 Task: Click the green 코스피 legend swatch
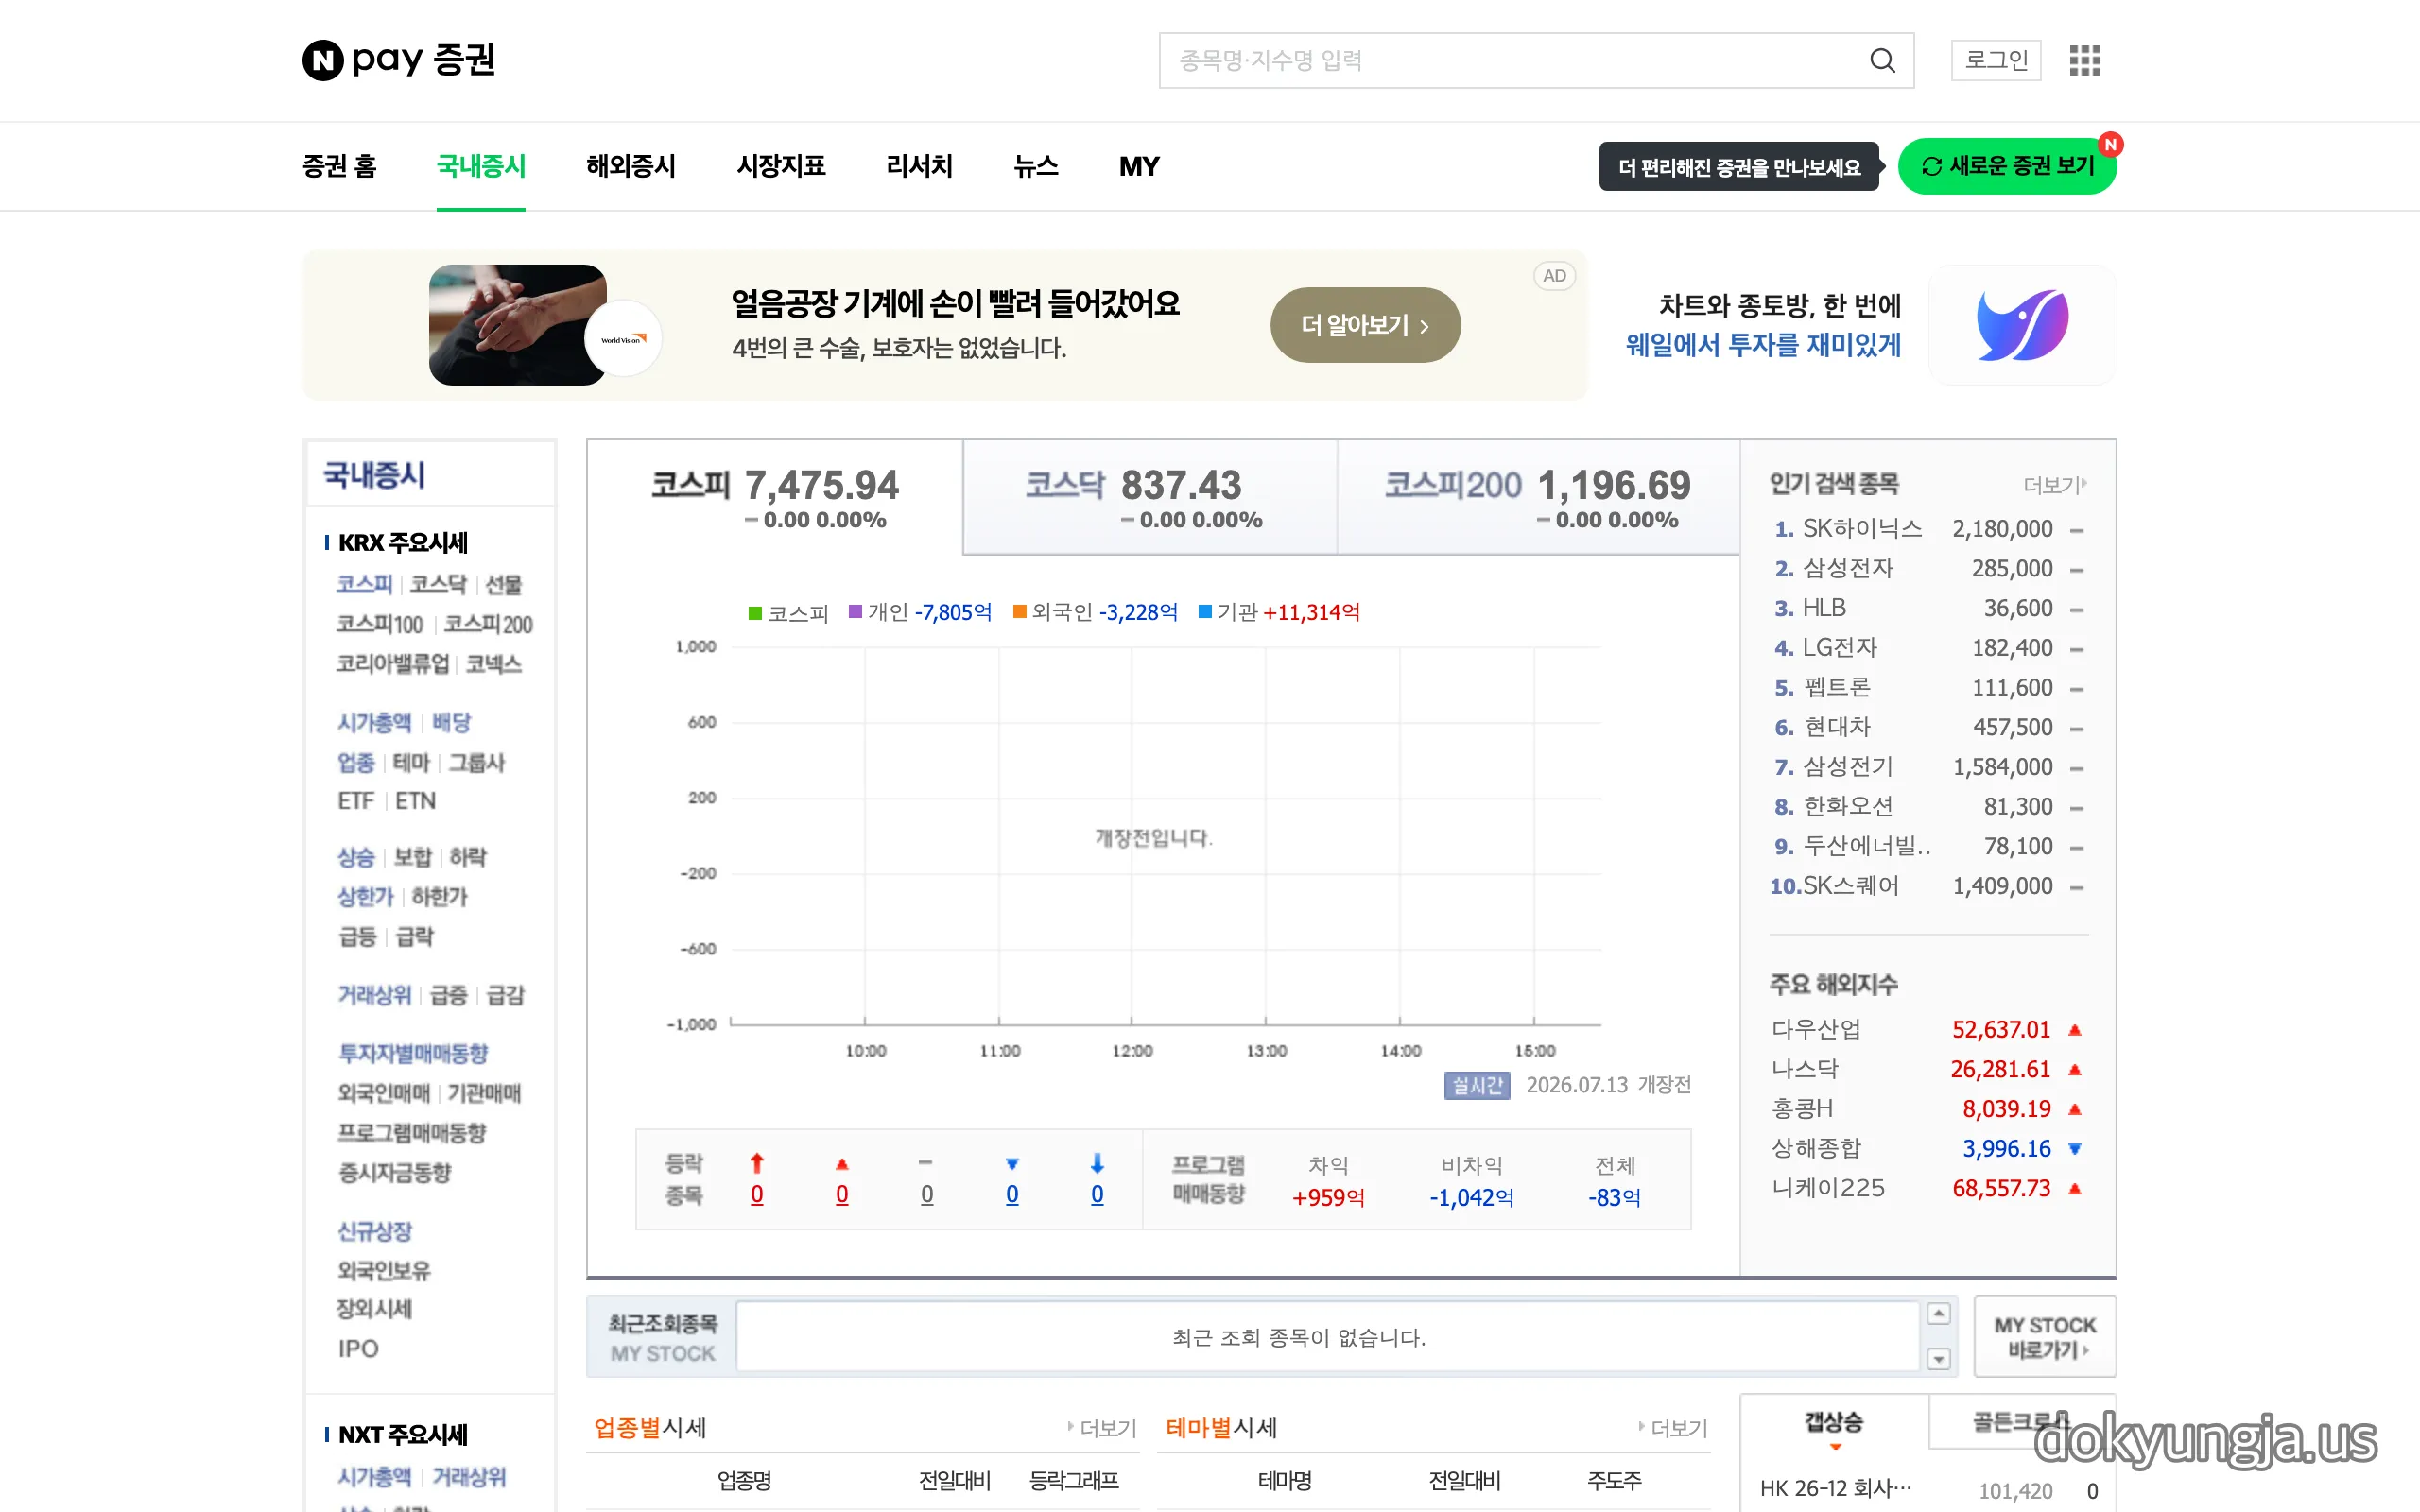(x=755, y=613)
